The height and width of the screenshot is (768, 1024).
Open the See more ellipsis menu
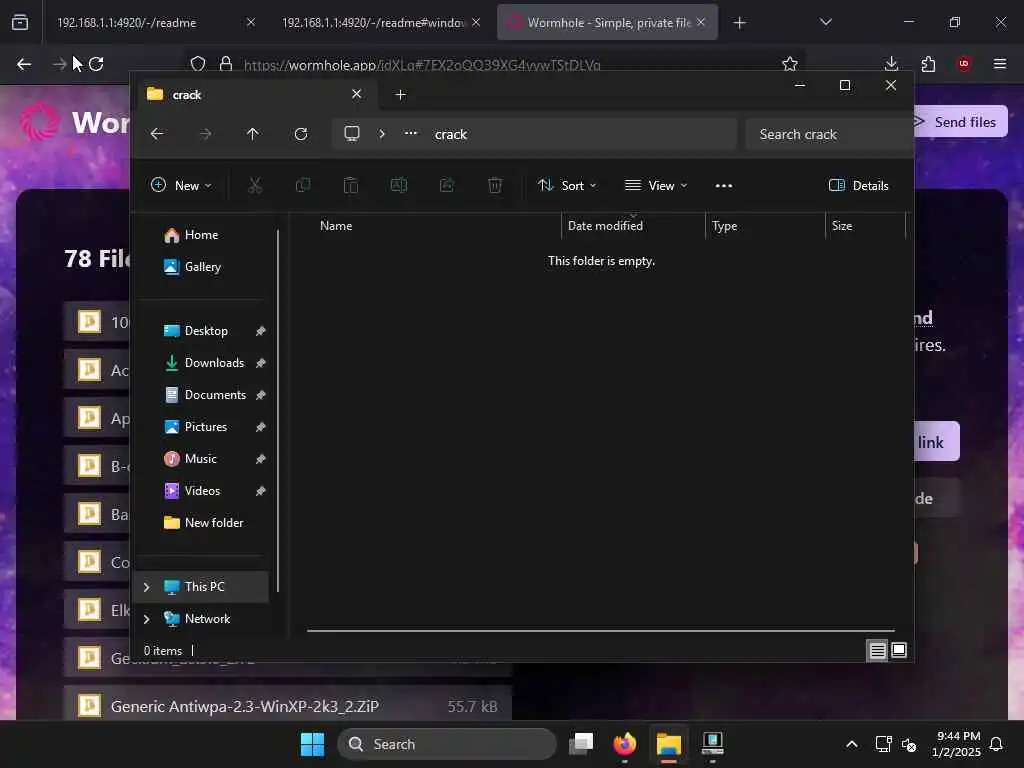point(724,185)
